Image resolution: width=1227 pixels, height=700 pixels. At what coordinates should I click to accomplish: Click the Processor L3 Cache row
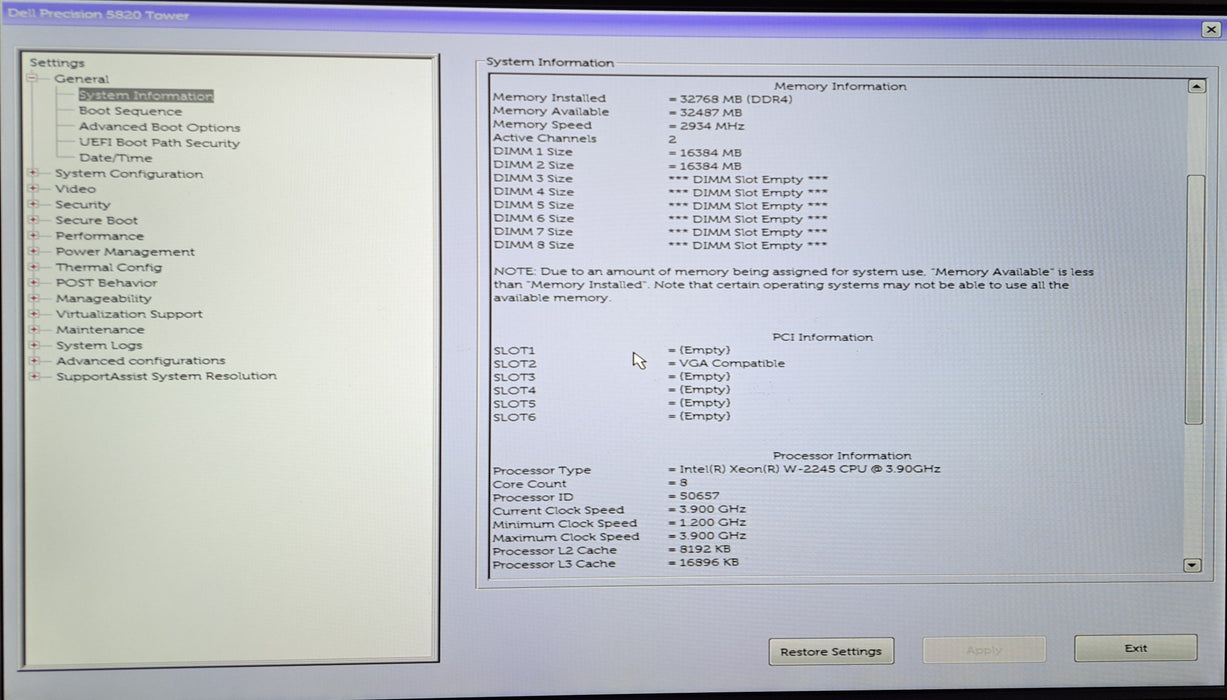[616, 564]
